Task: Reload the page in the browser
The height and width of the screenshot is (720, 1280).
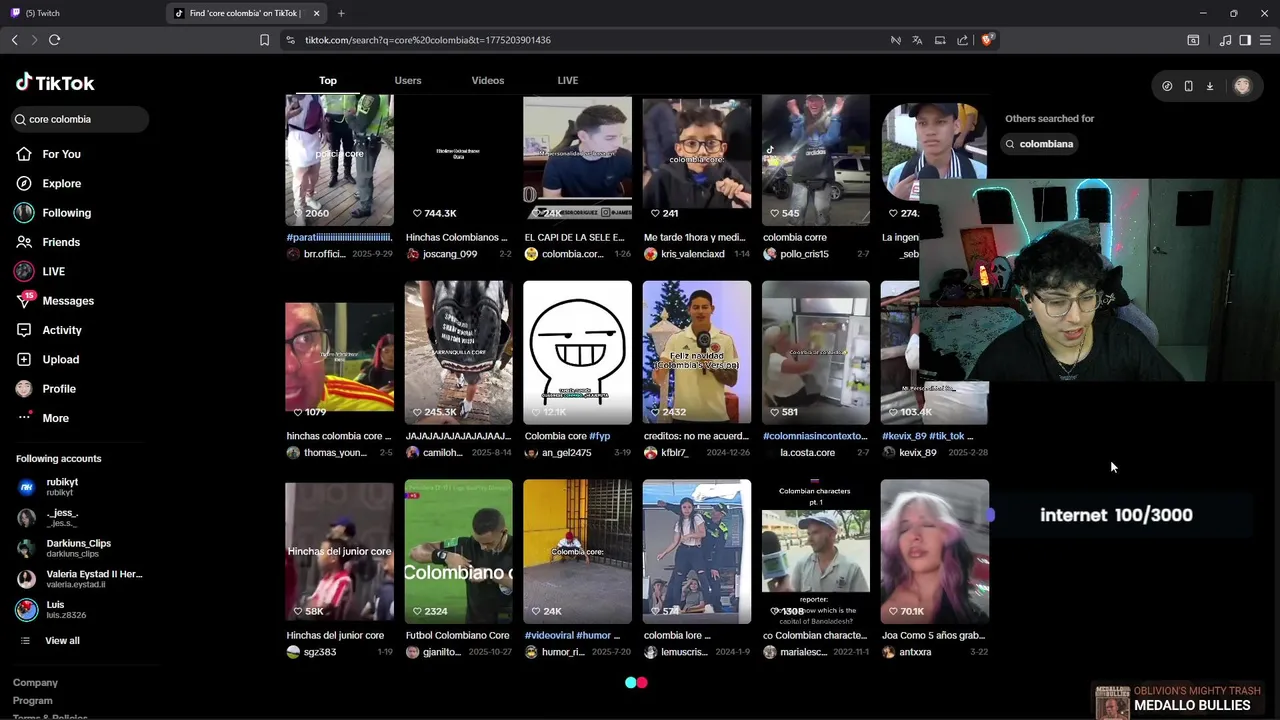Action: 54,40
